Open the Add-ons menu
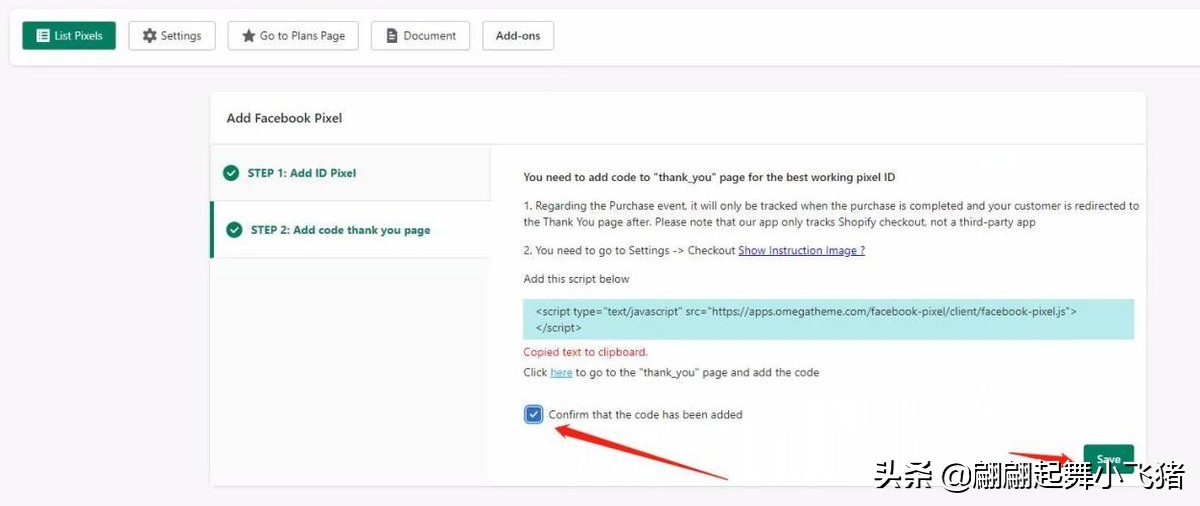Image resolution: width=1200 pixels, height=506 pixels. 518,36
